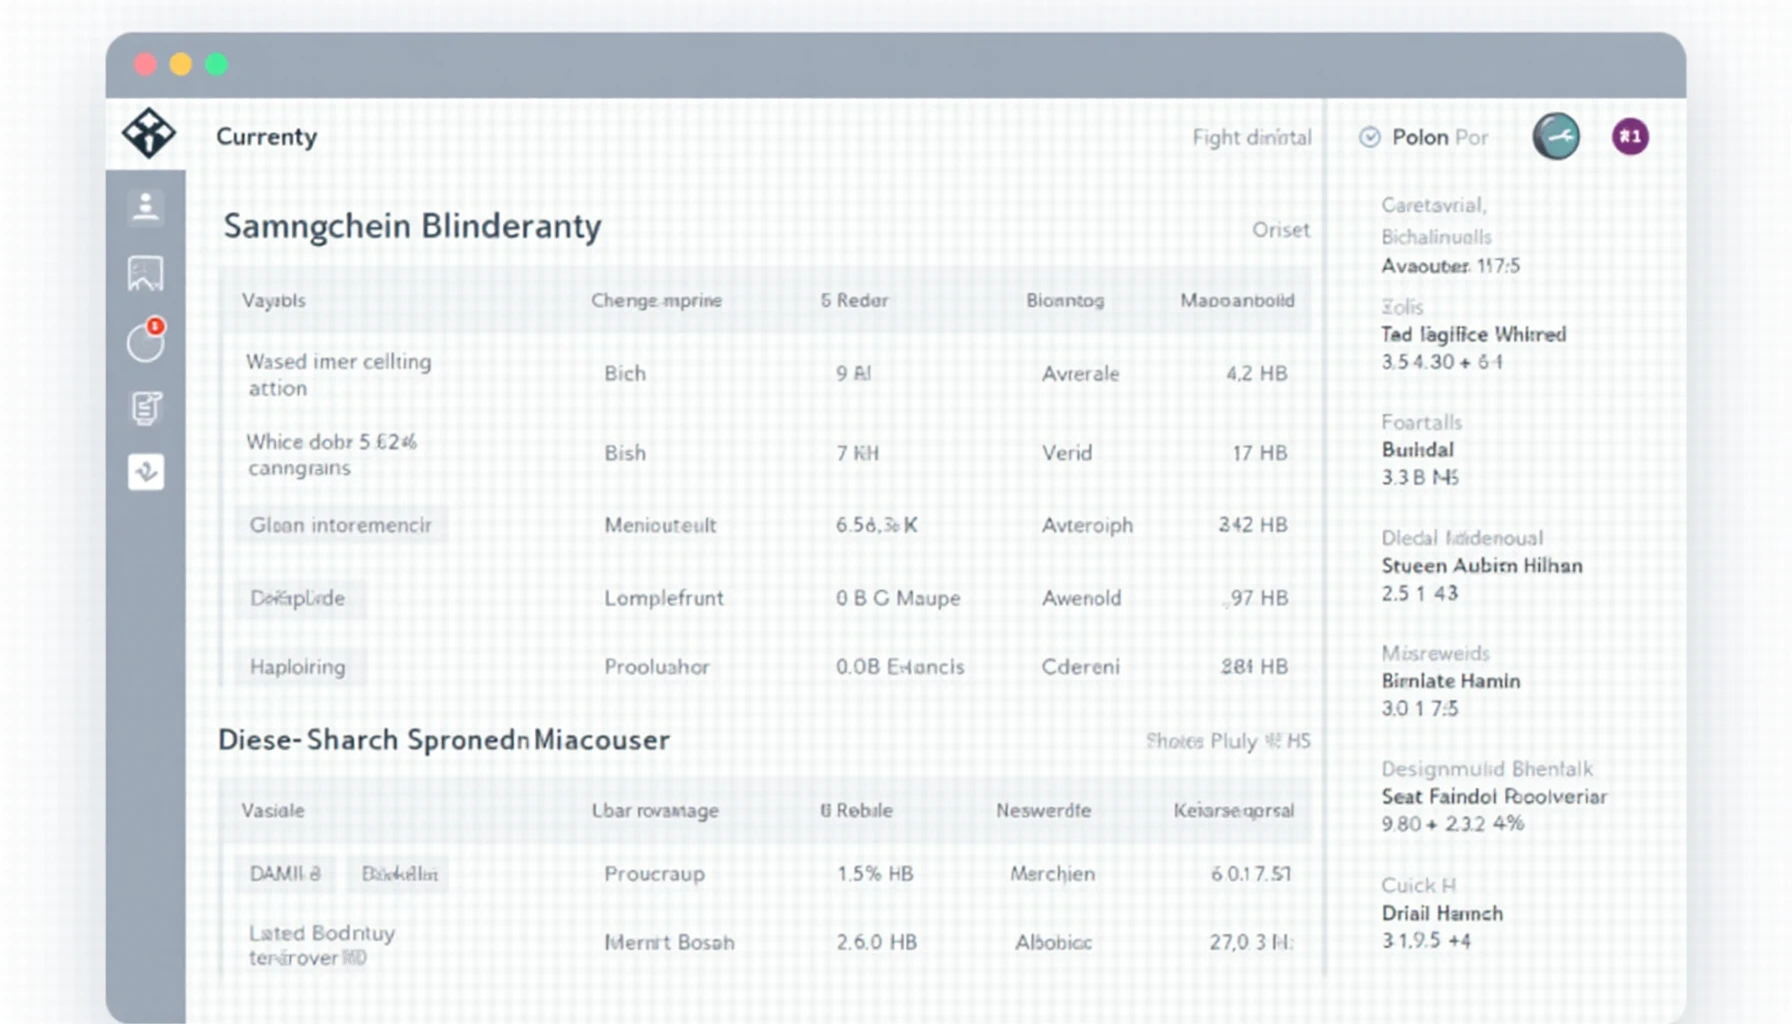
Task: Sort by Vayabls column header
Action: click(x=273, y=300)
